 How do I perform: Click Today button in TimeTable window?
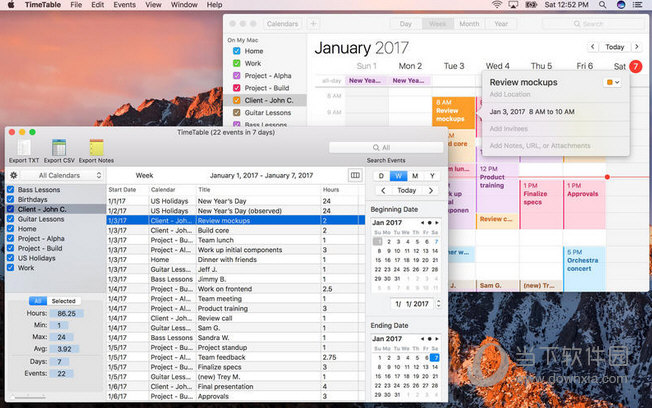(x=407, y=190)
